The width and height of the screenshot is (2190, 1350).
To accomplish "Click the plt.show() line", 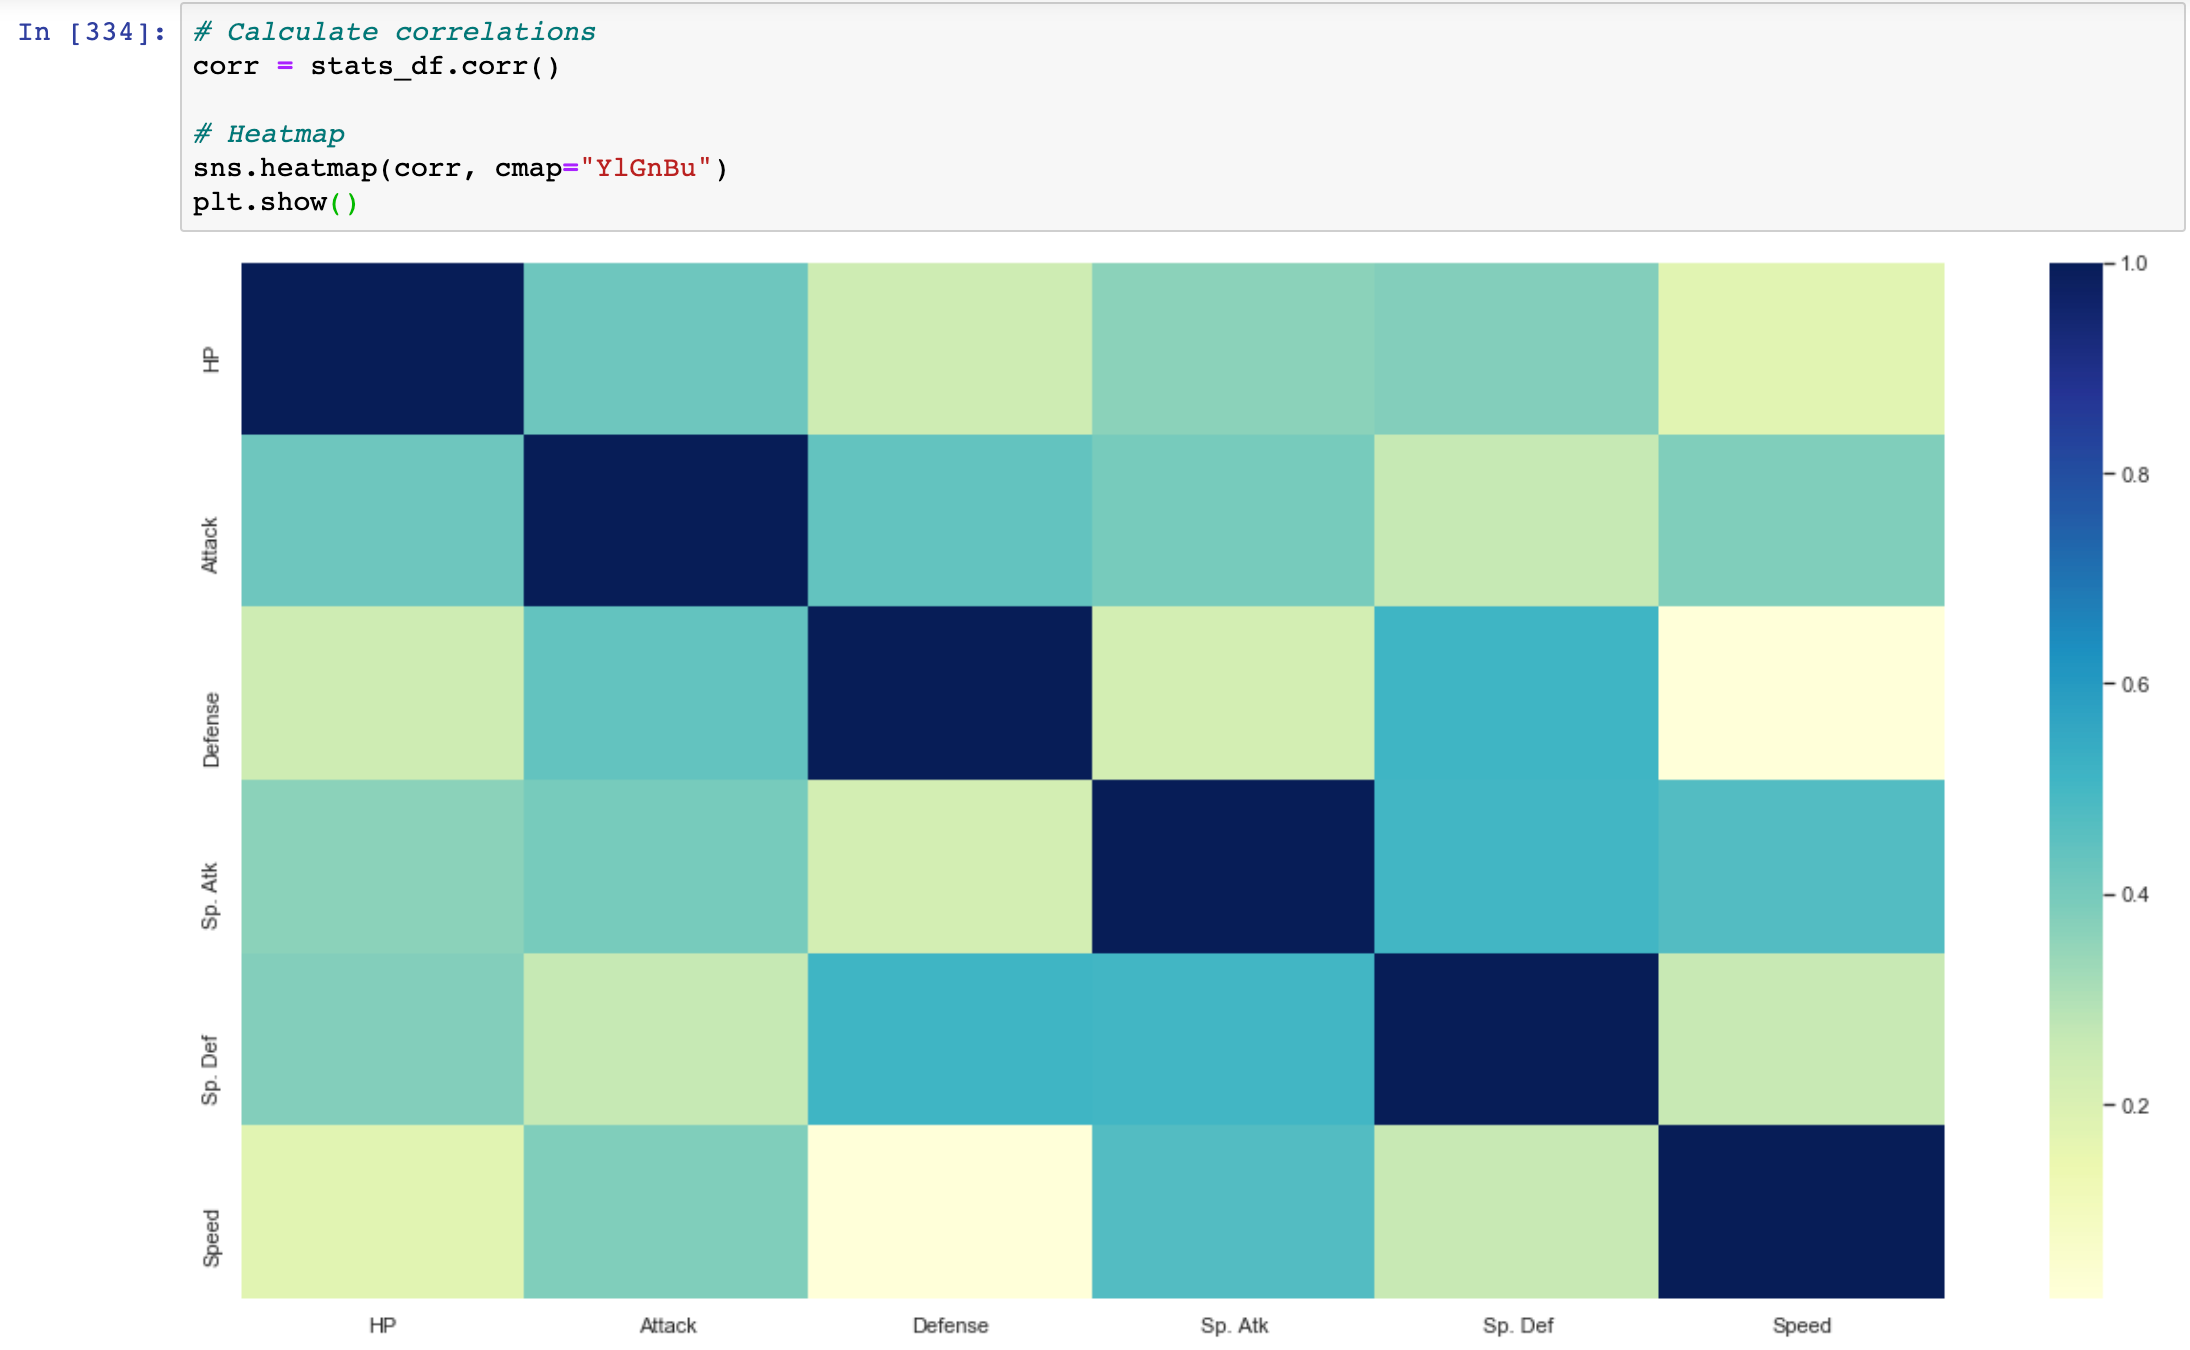I will [x=275, y=203].
